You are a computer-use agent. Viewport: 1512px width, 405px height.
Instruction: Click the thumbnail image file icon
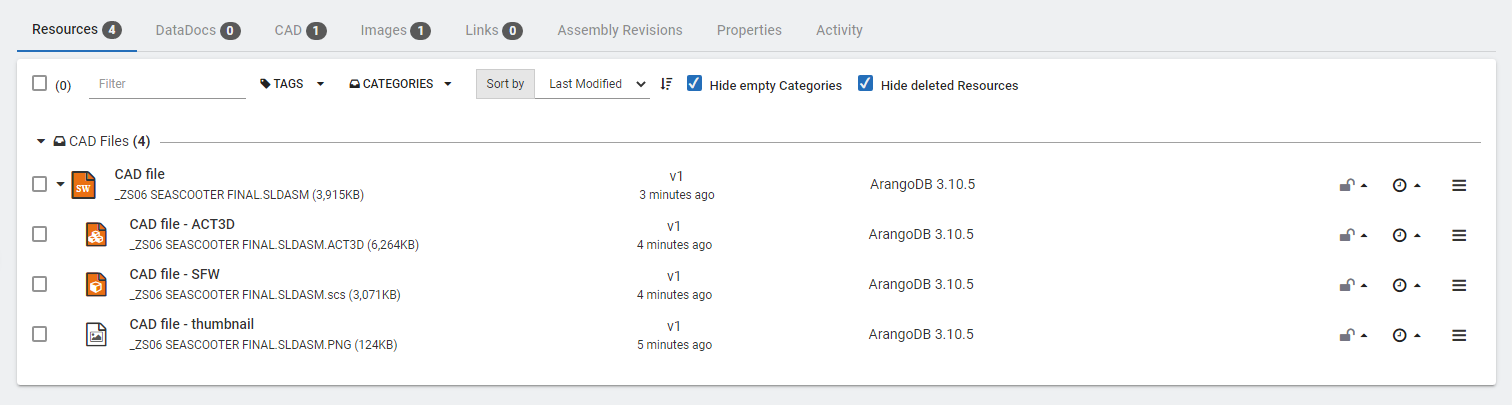pos(96,334)
